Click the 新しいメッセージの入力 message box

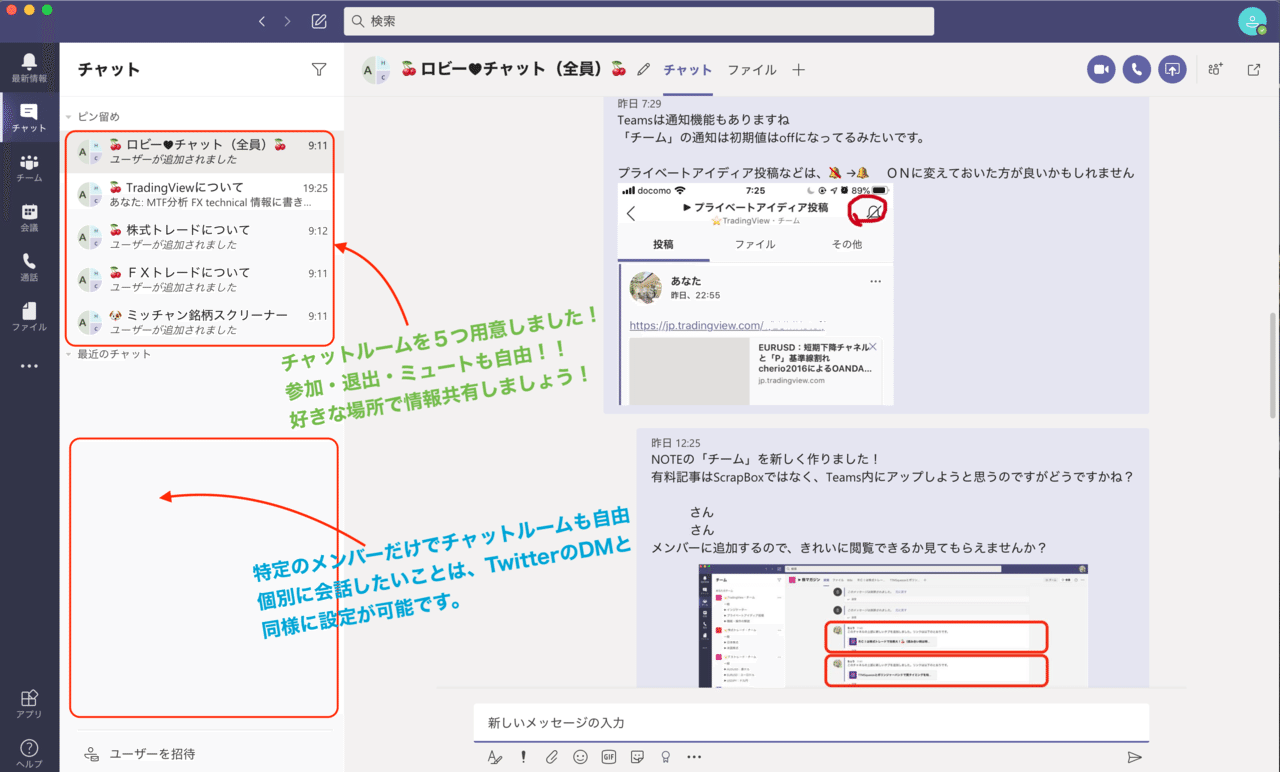811,722
